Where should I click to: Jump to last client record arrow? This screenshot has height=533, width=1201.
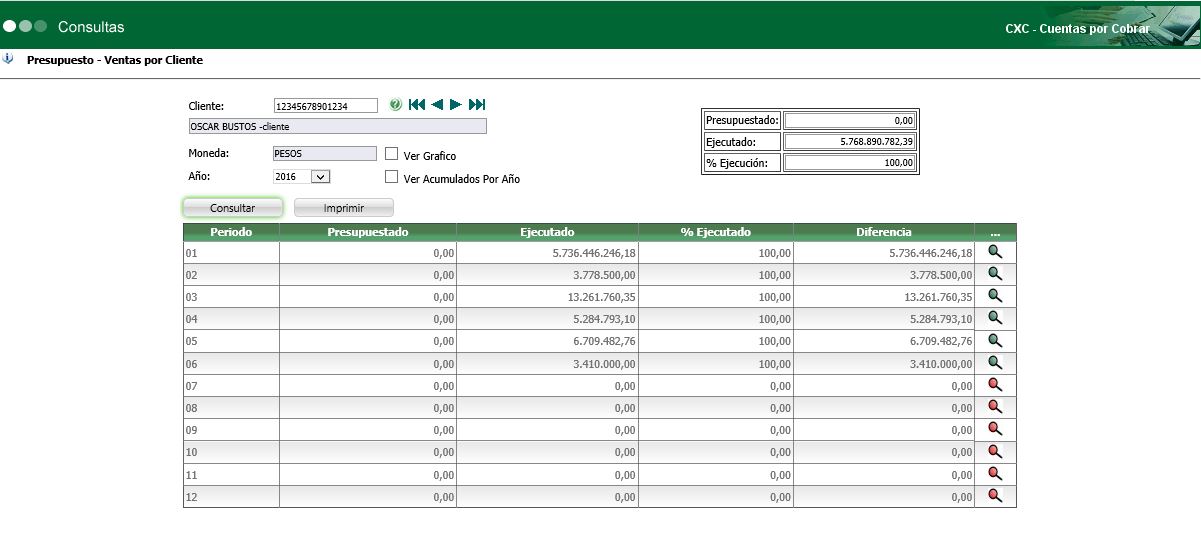click(477, 105)
